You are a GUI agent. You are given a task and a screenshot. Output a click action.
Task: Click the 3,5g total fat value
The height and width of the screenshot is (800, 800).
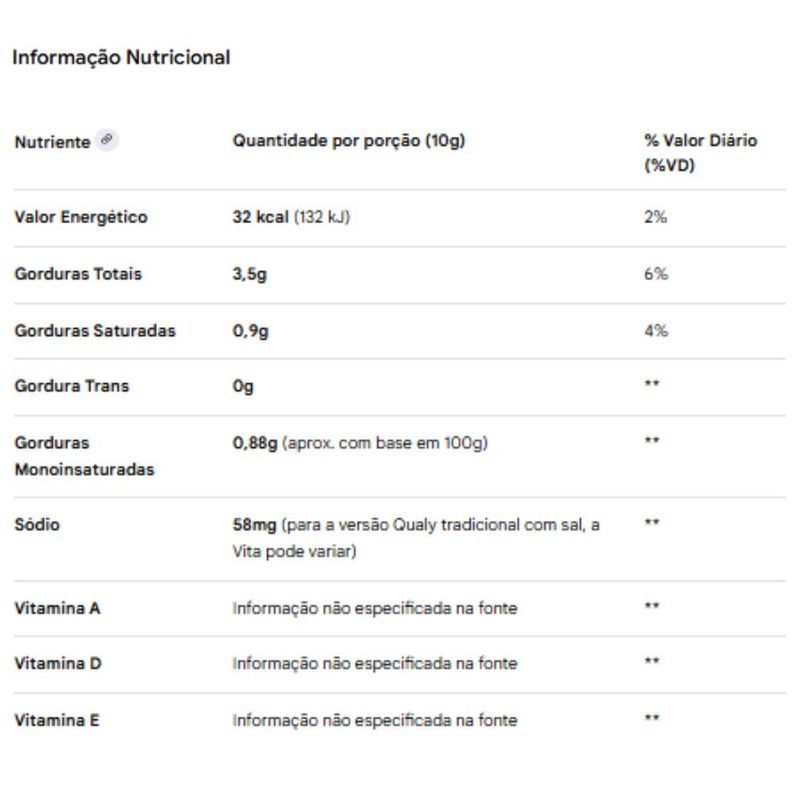click(250, 274)
